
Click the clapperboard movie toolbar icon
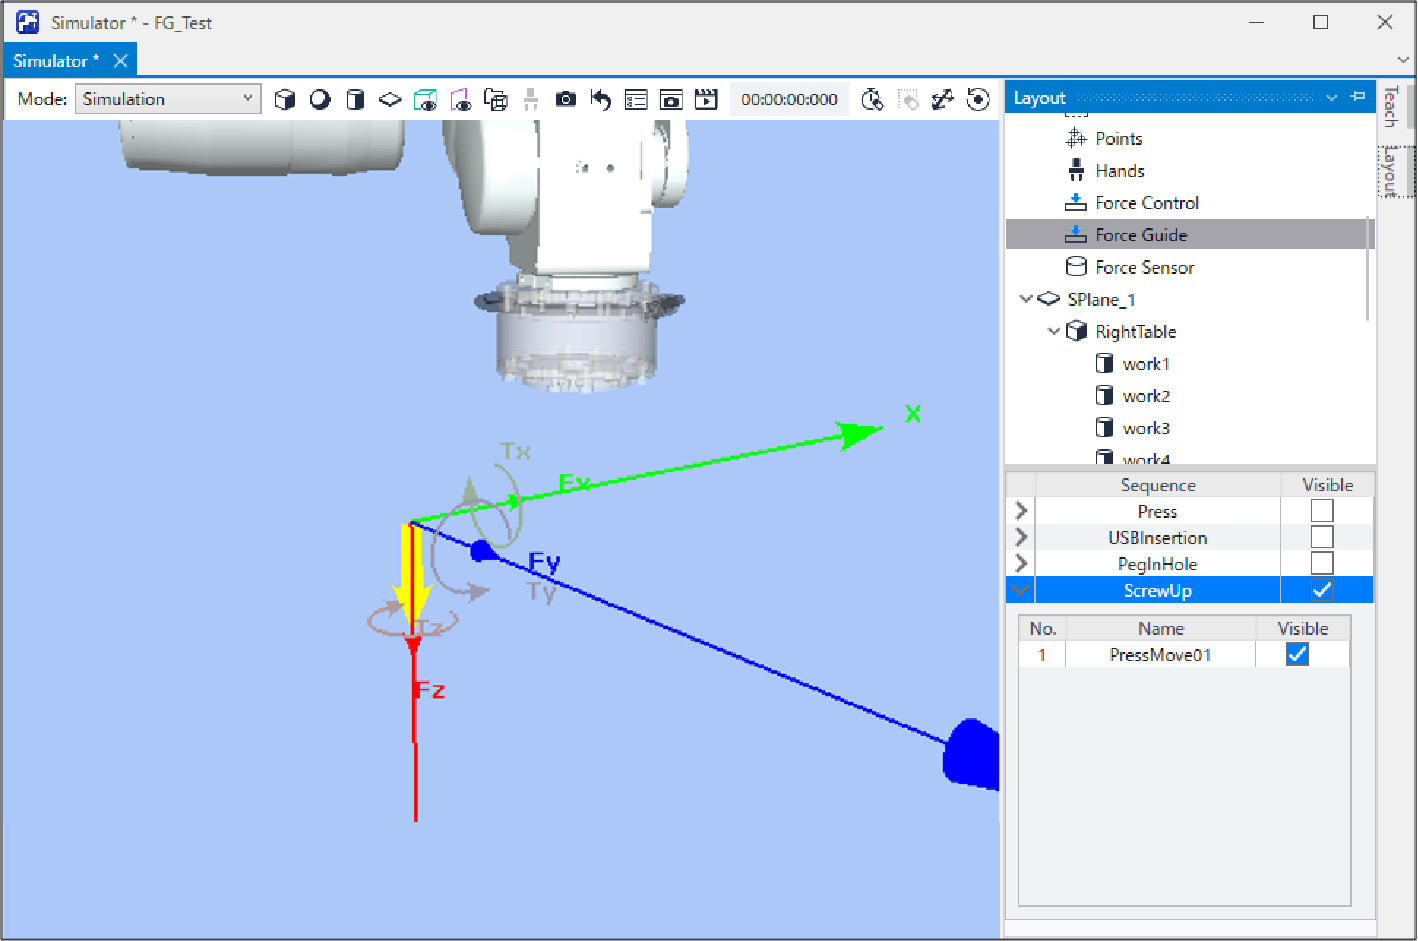point(706,99)
